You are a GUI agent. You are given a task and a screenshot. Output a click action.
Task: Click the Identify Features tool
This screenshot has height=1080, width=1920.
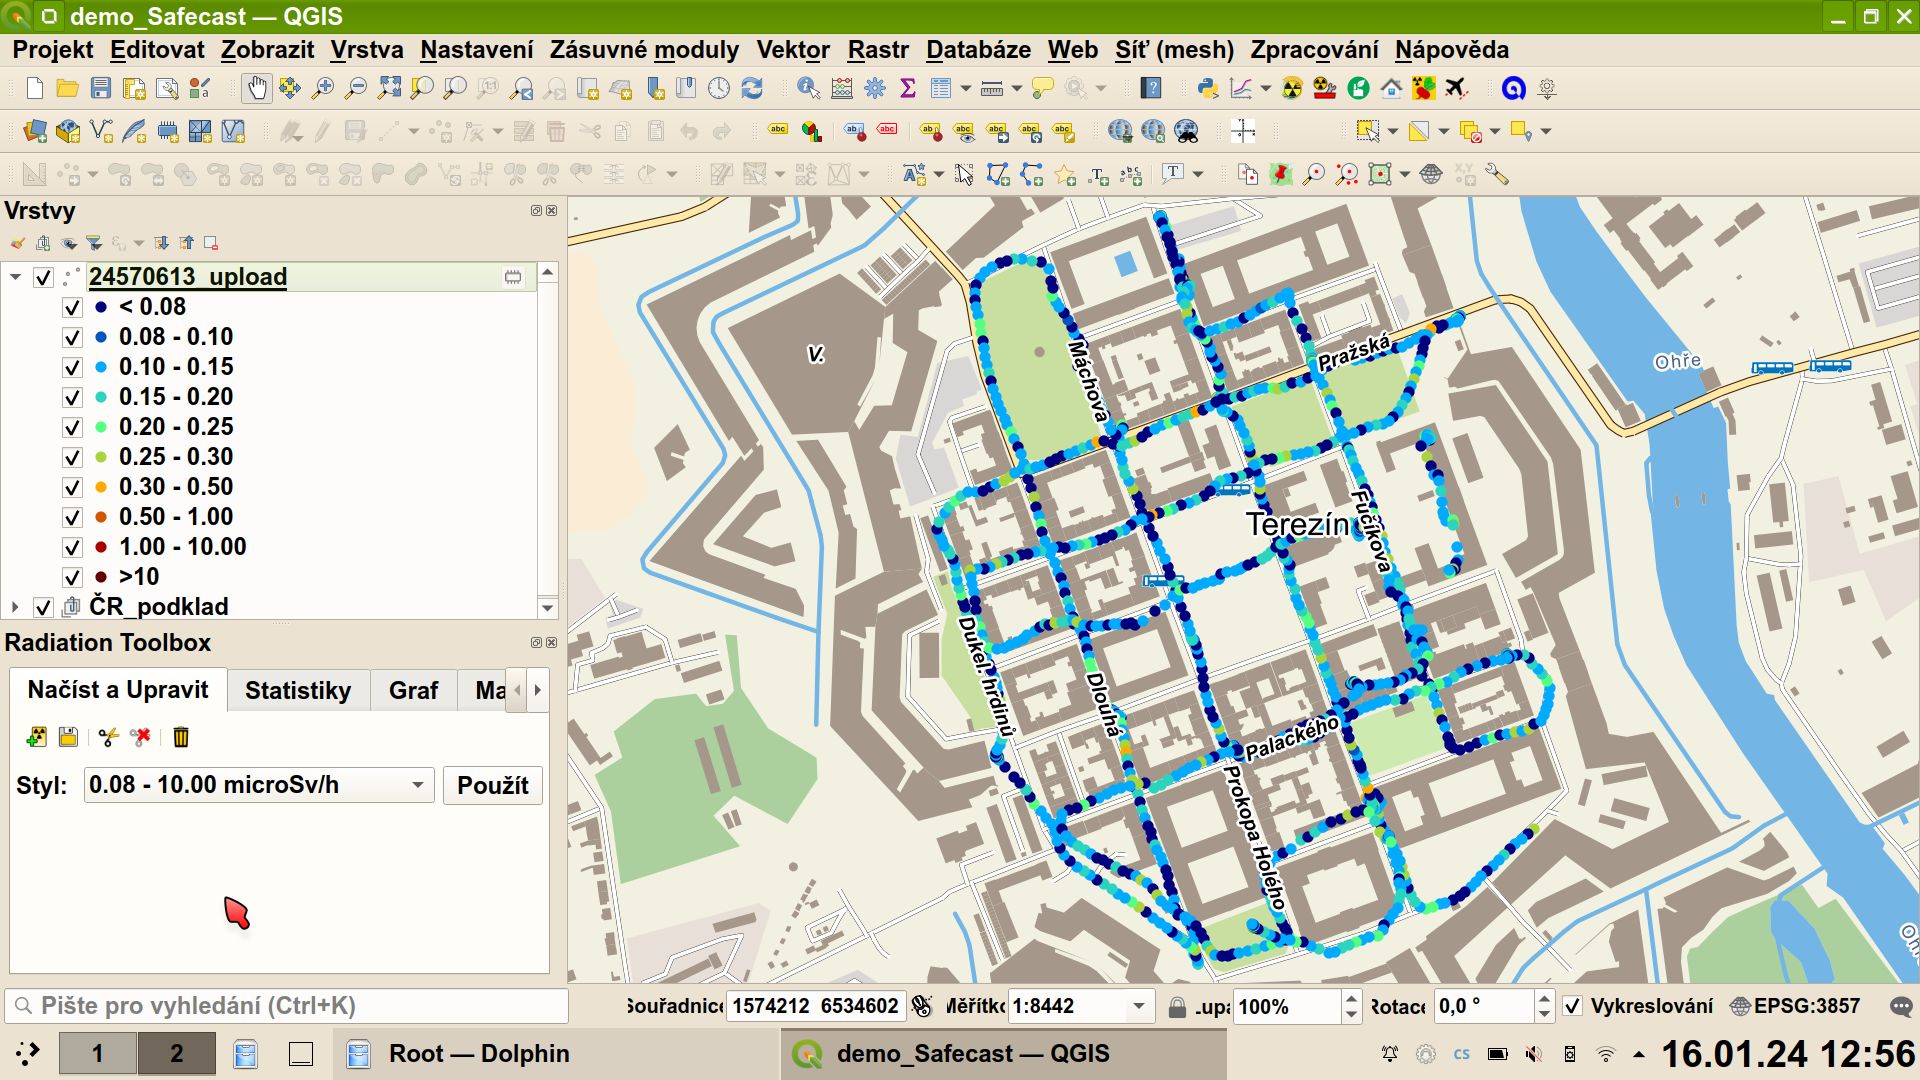click(808, 89)
